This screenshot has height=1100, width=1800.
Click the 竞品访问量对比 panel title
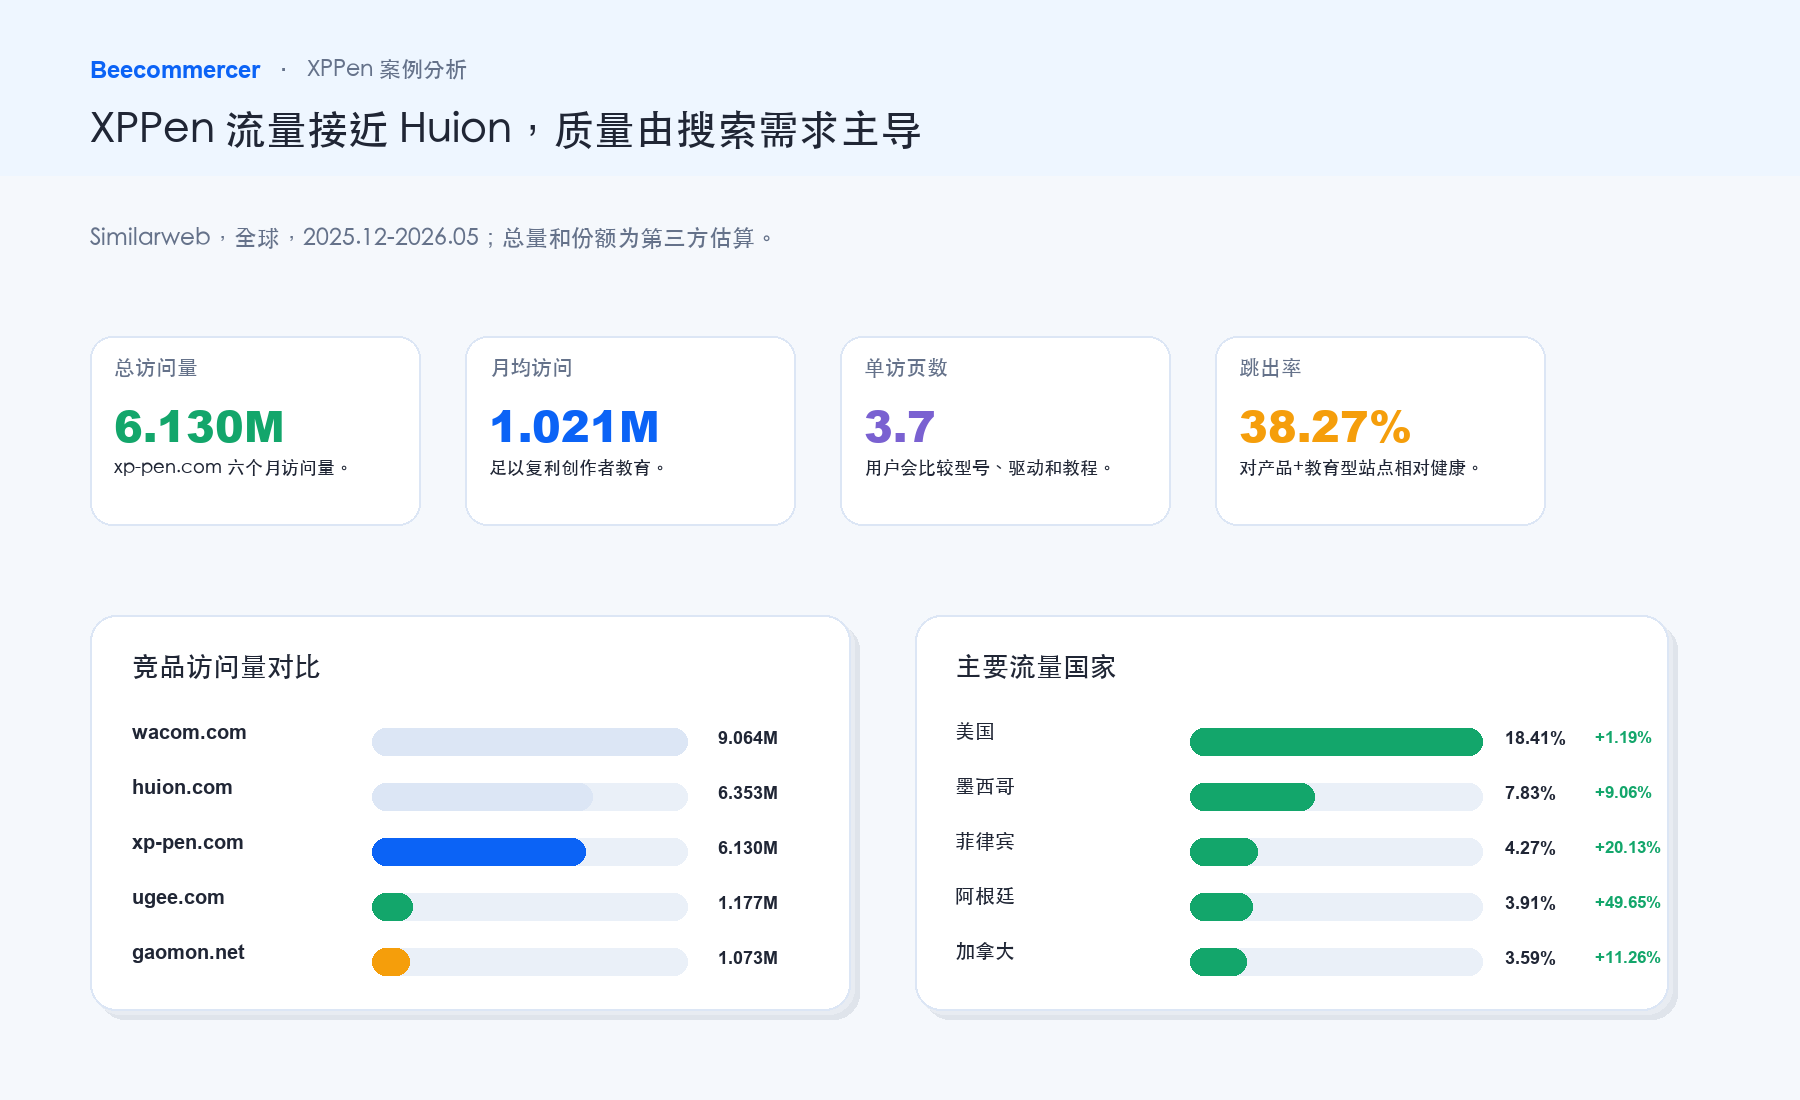click(x=226, y=667)
